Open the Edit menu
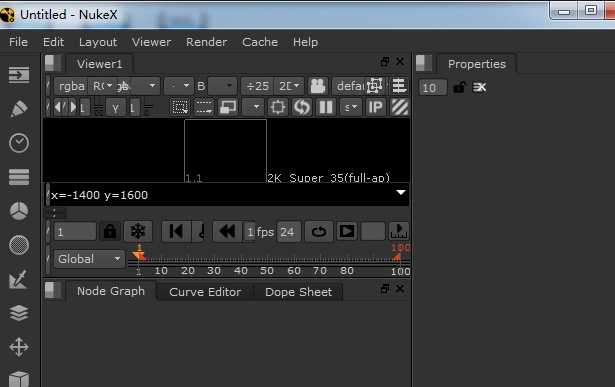 tap(53, 42)
